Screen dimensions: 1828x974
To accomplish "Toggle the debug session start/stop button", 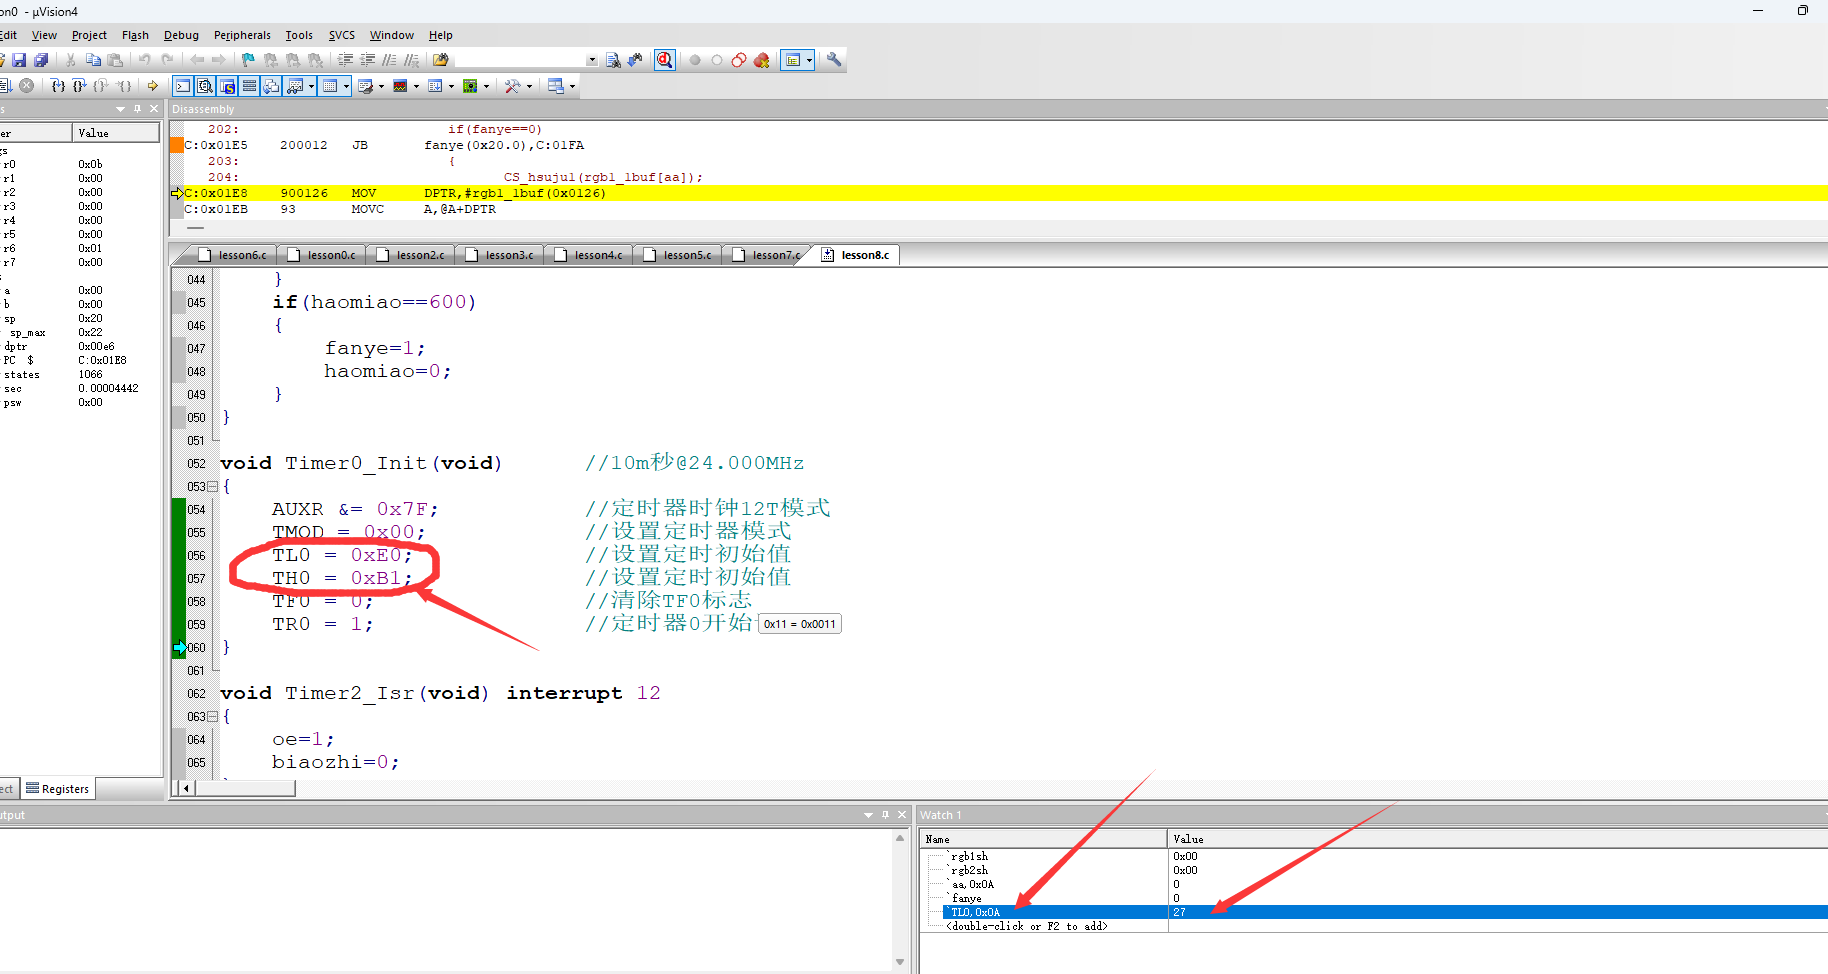I will click(x=665, y=60).
